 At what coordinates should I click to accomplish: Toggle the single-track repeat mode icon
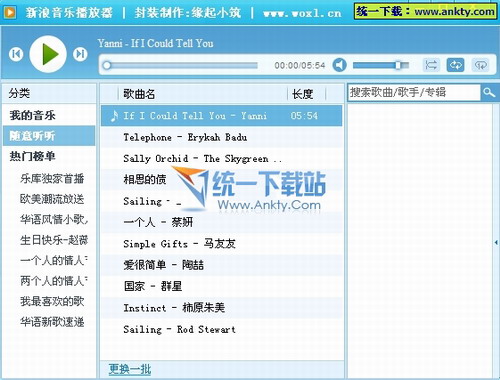click(480, 65)
